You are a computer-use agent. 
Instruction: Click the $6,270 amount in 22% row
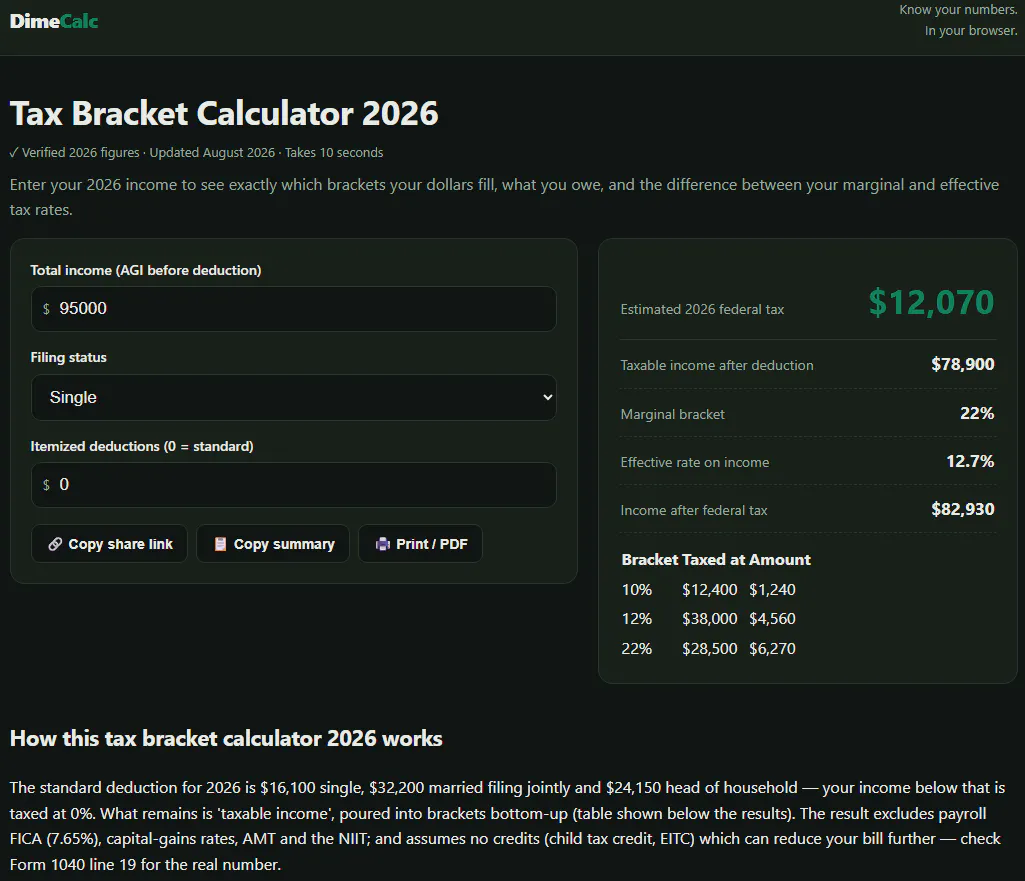point(772,648)
